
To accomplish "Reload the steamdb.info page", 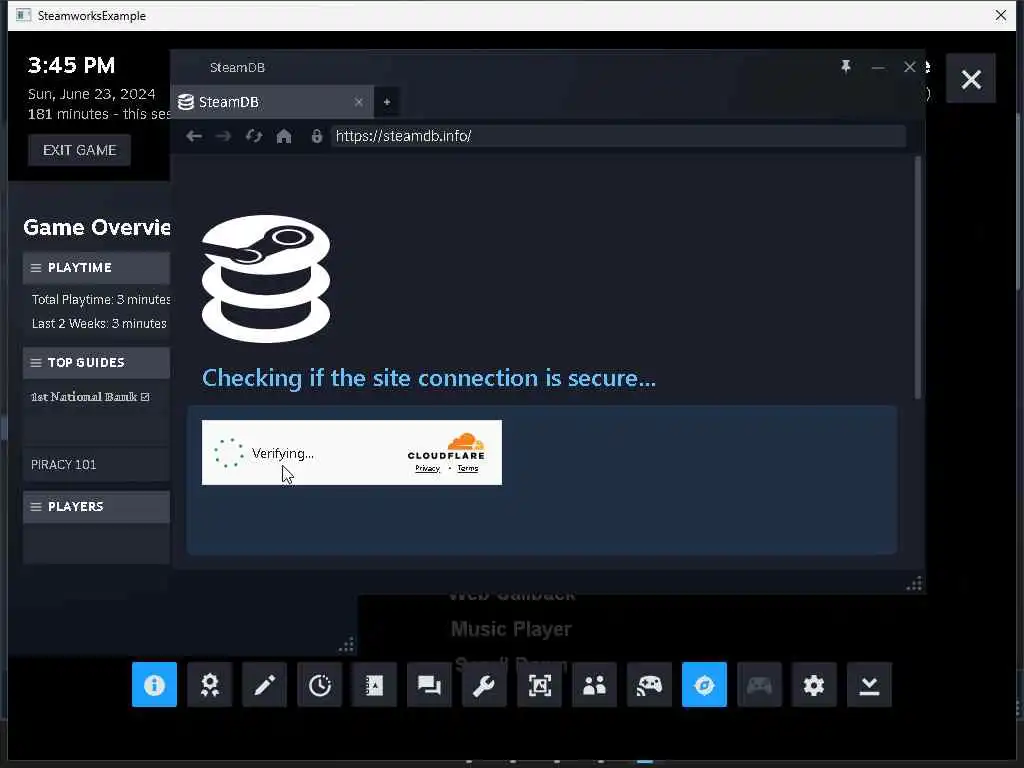I will [x=254, y=136].
